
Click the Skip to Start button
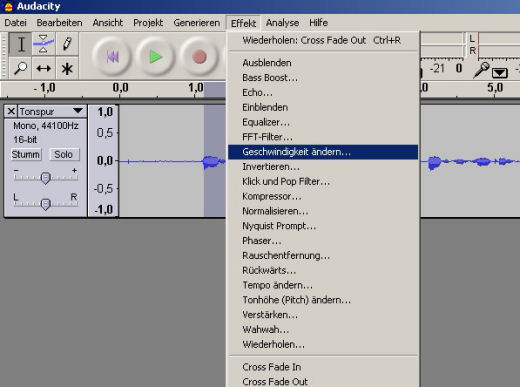pos(112,57)
